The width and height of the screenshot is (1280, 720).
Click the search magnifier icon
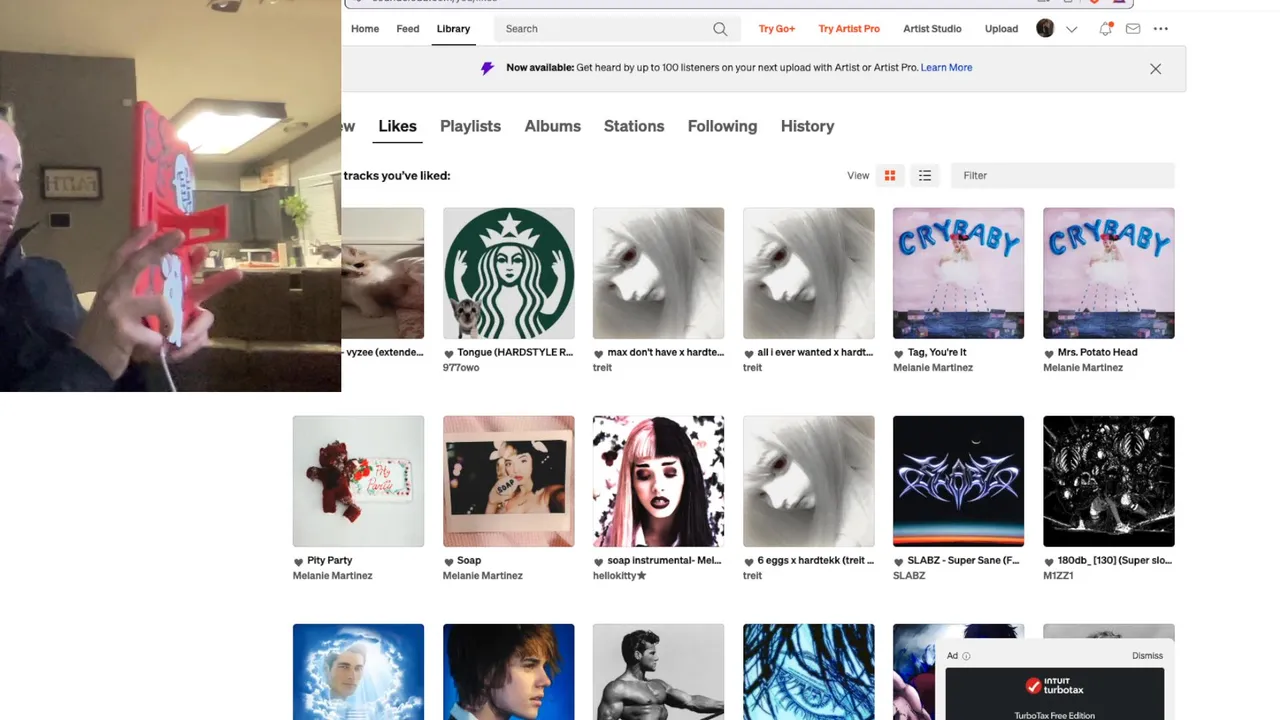tap(720, 29)
